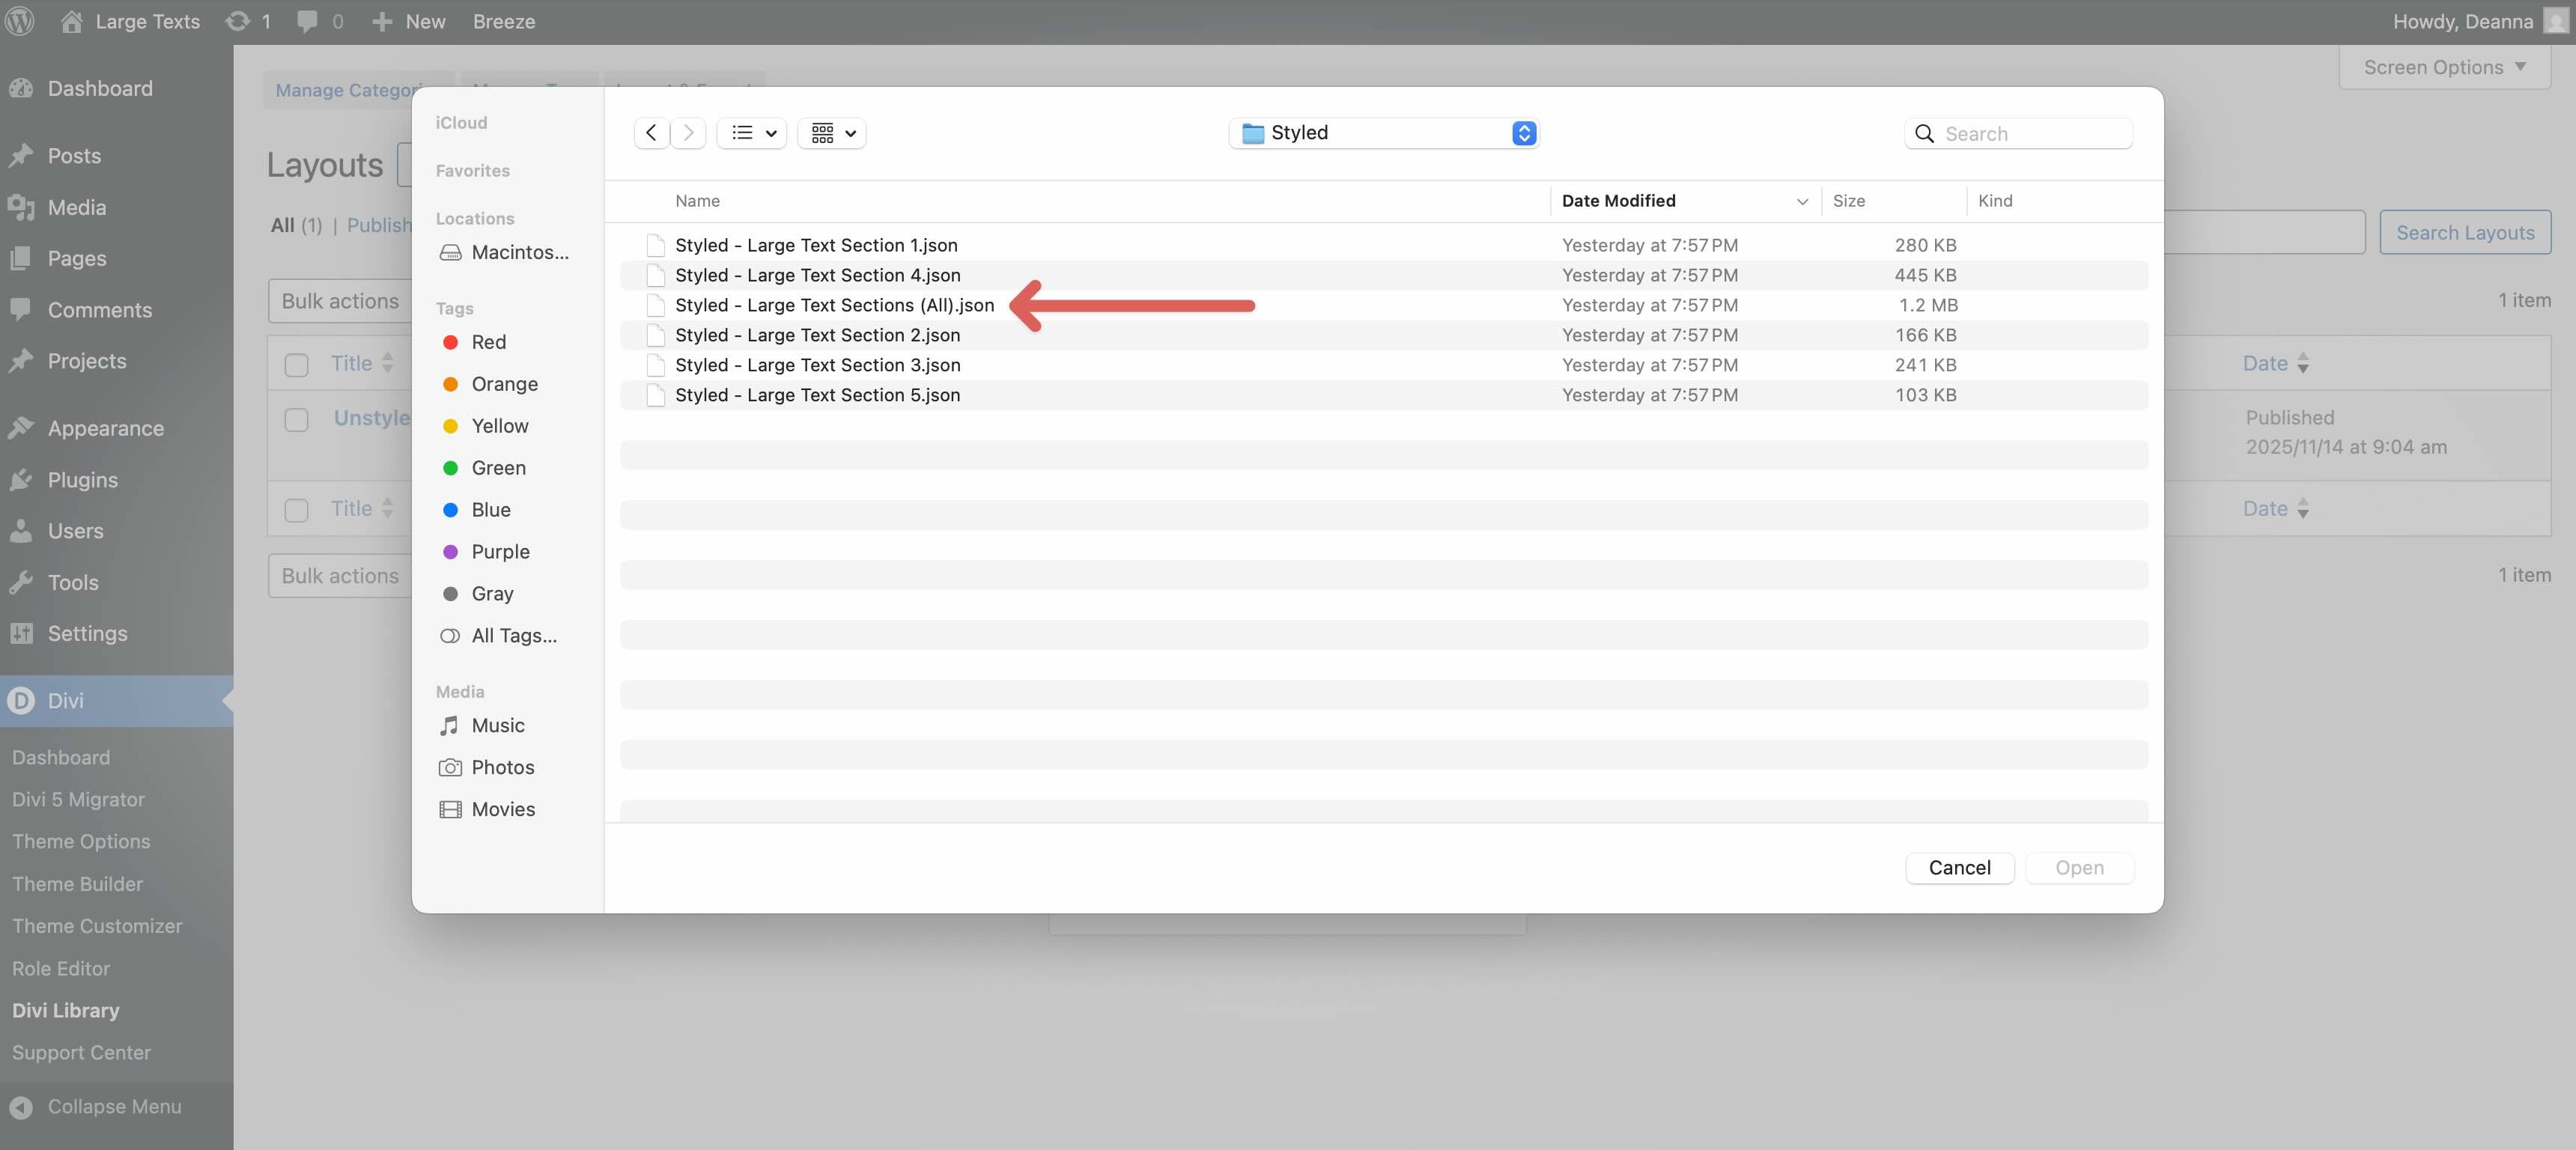Navigate back using the left arrow
The width and height of the screenshot is (2576, 1150).
[651, 132]
